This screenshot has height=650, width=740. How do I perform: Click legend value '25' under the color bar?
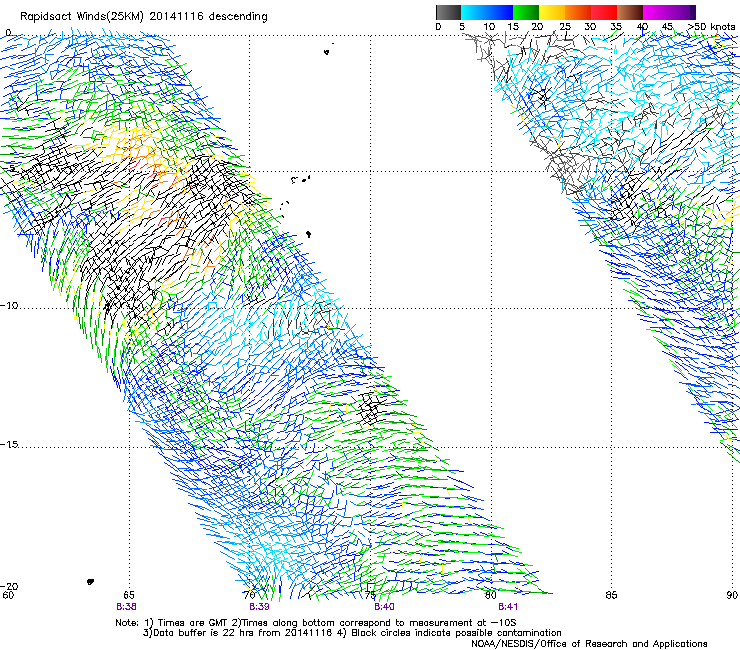point(565,27)
